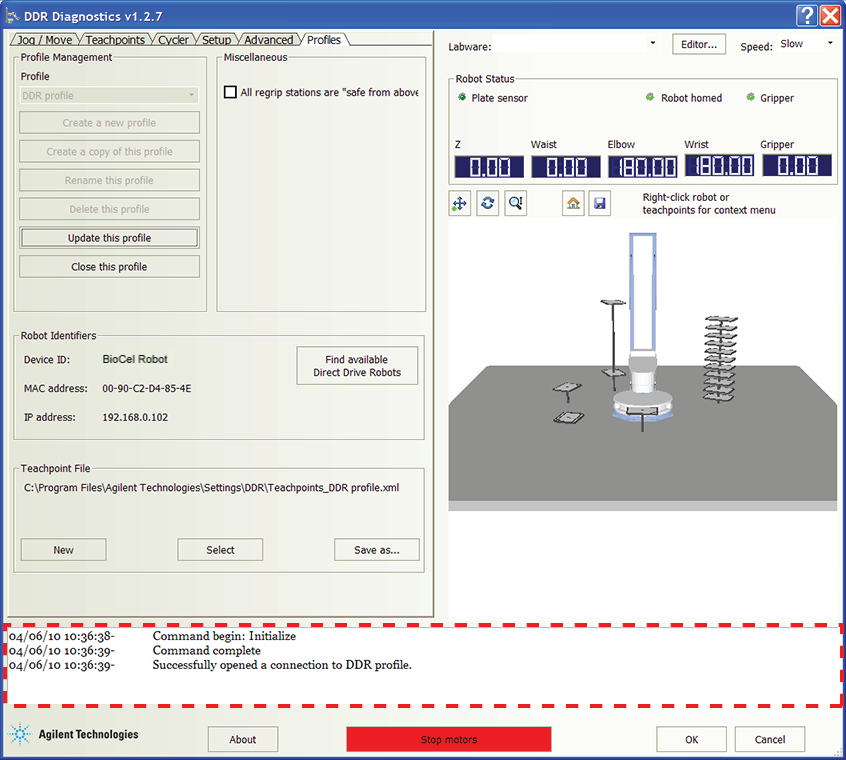846x760 pixels.
Task: Click the save floppy disk icon
Action: [599, 203]
